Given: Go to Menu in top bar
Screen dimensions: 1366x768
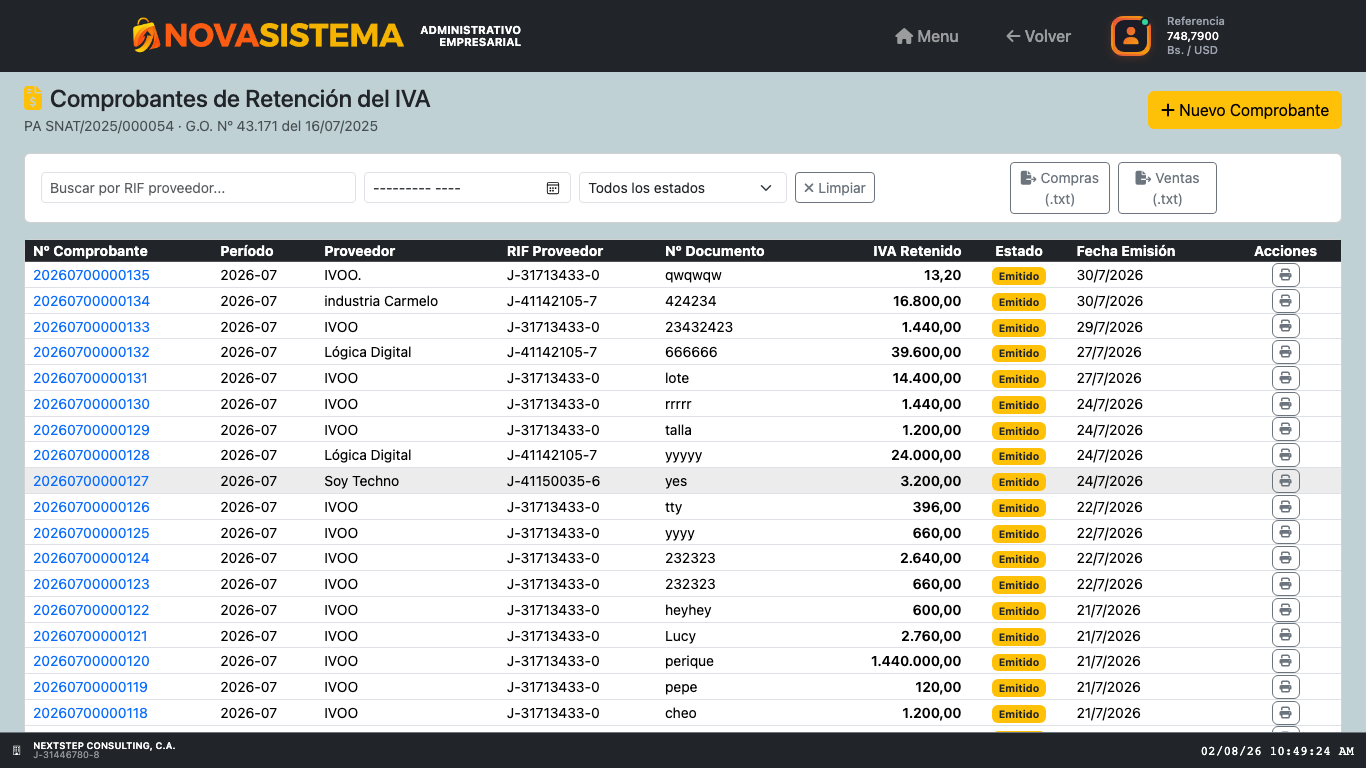Looking at the screenshot, I should [x=927, y=36].
